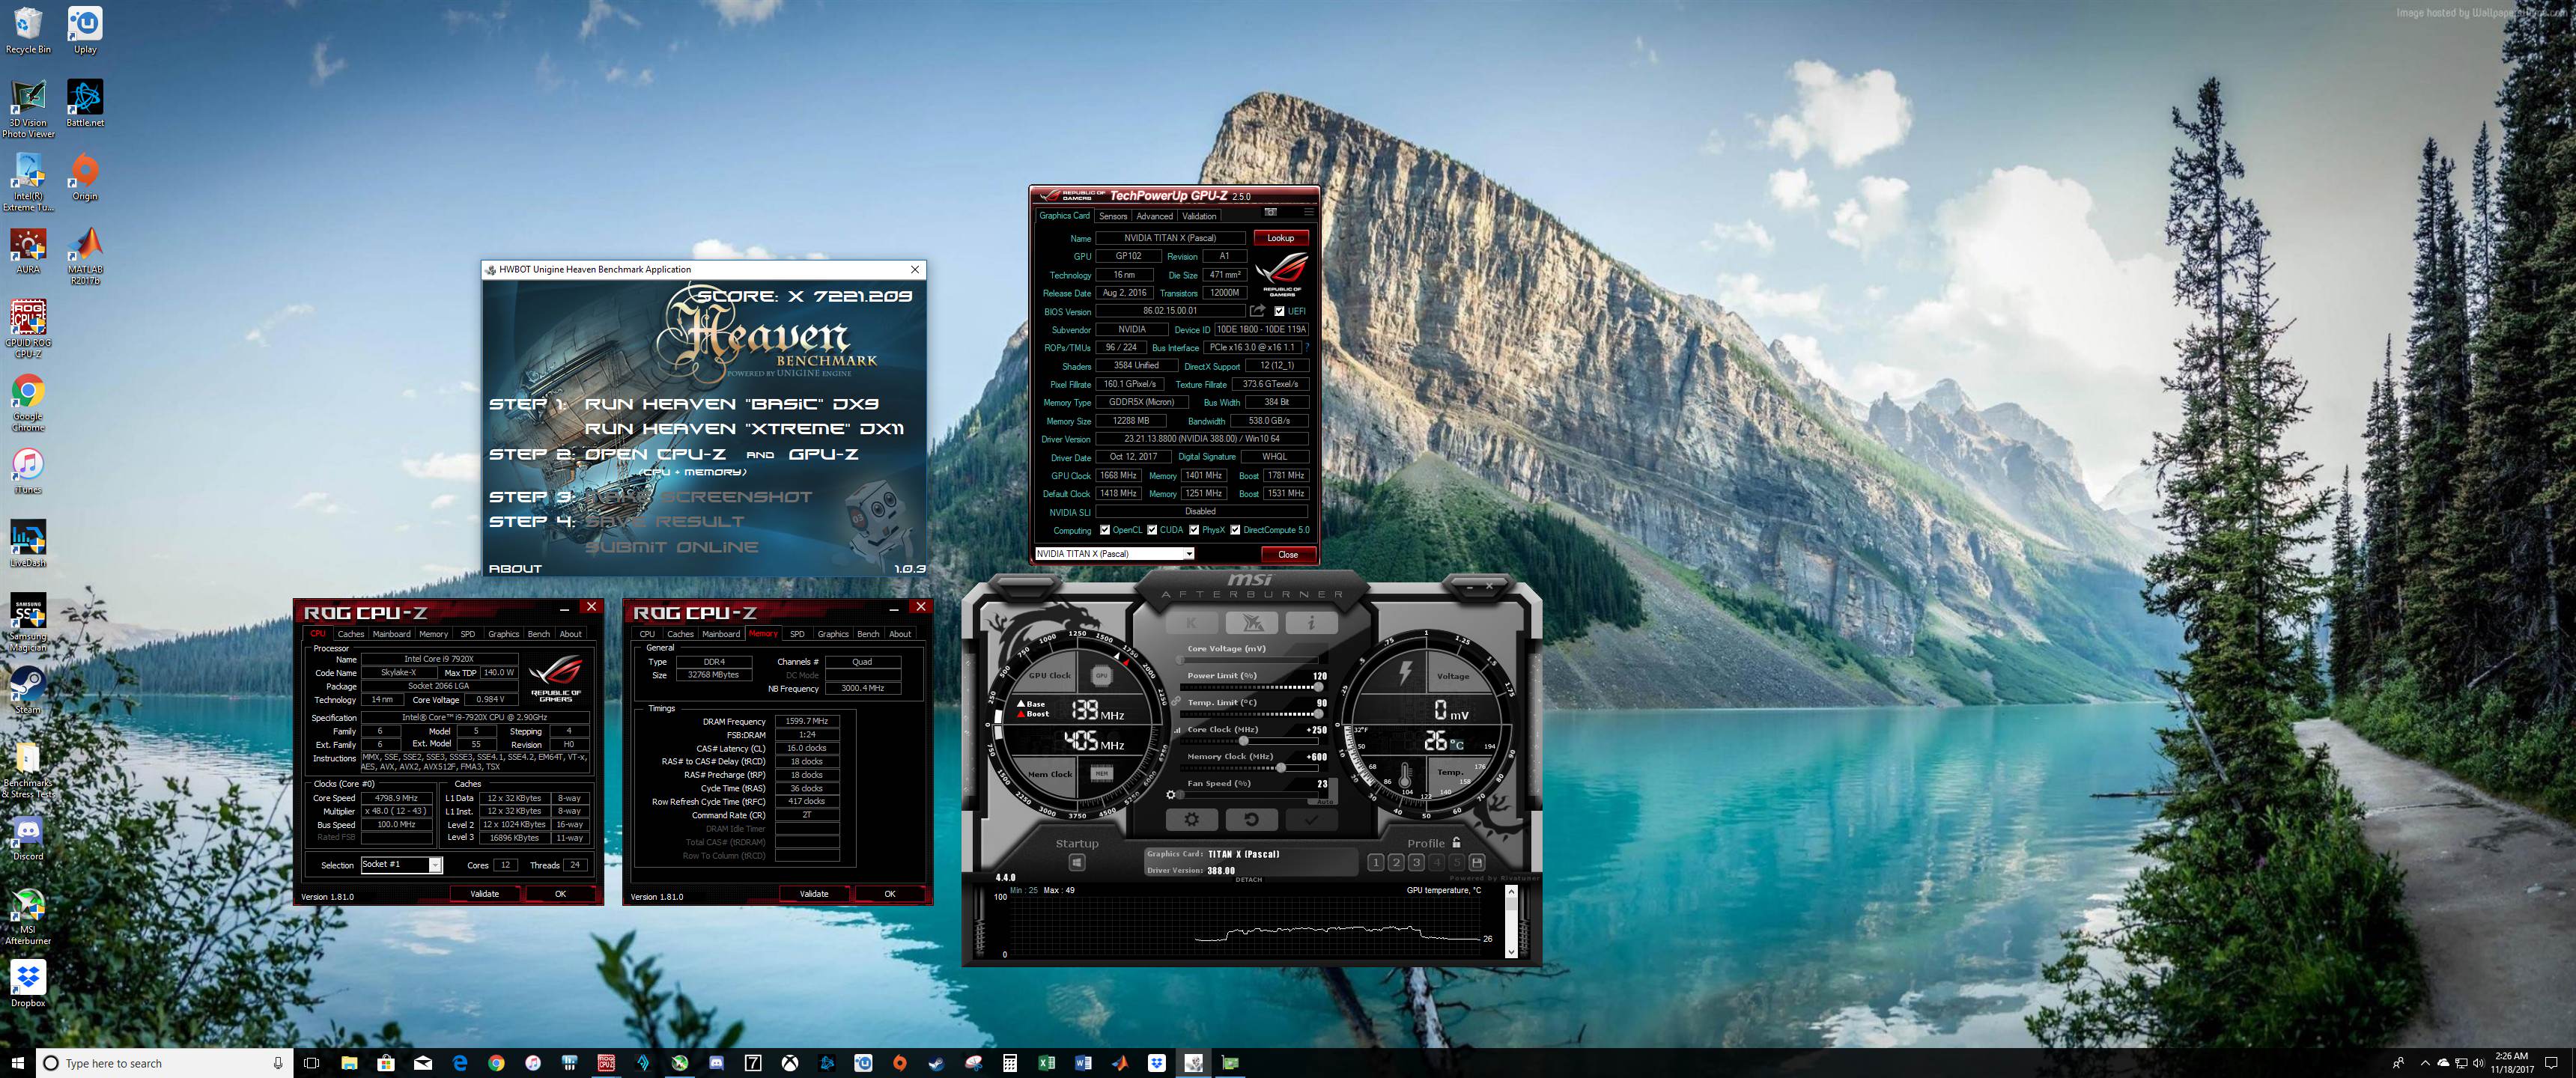Viewport: 2576px width, 1078px height.
Task: Show Afterburner info with the i button
Action: [1311, 623]
